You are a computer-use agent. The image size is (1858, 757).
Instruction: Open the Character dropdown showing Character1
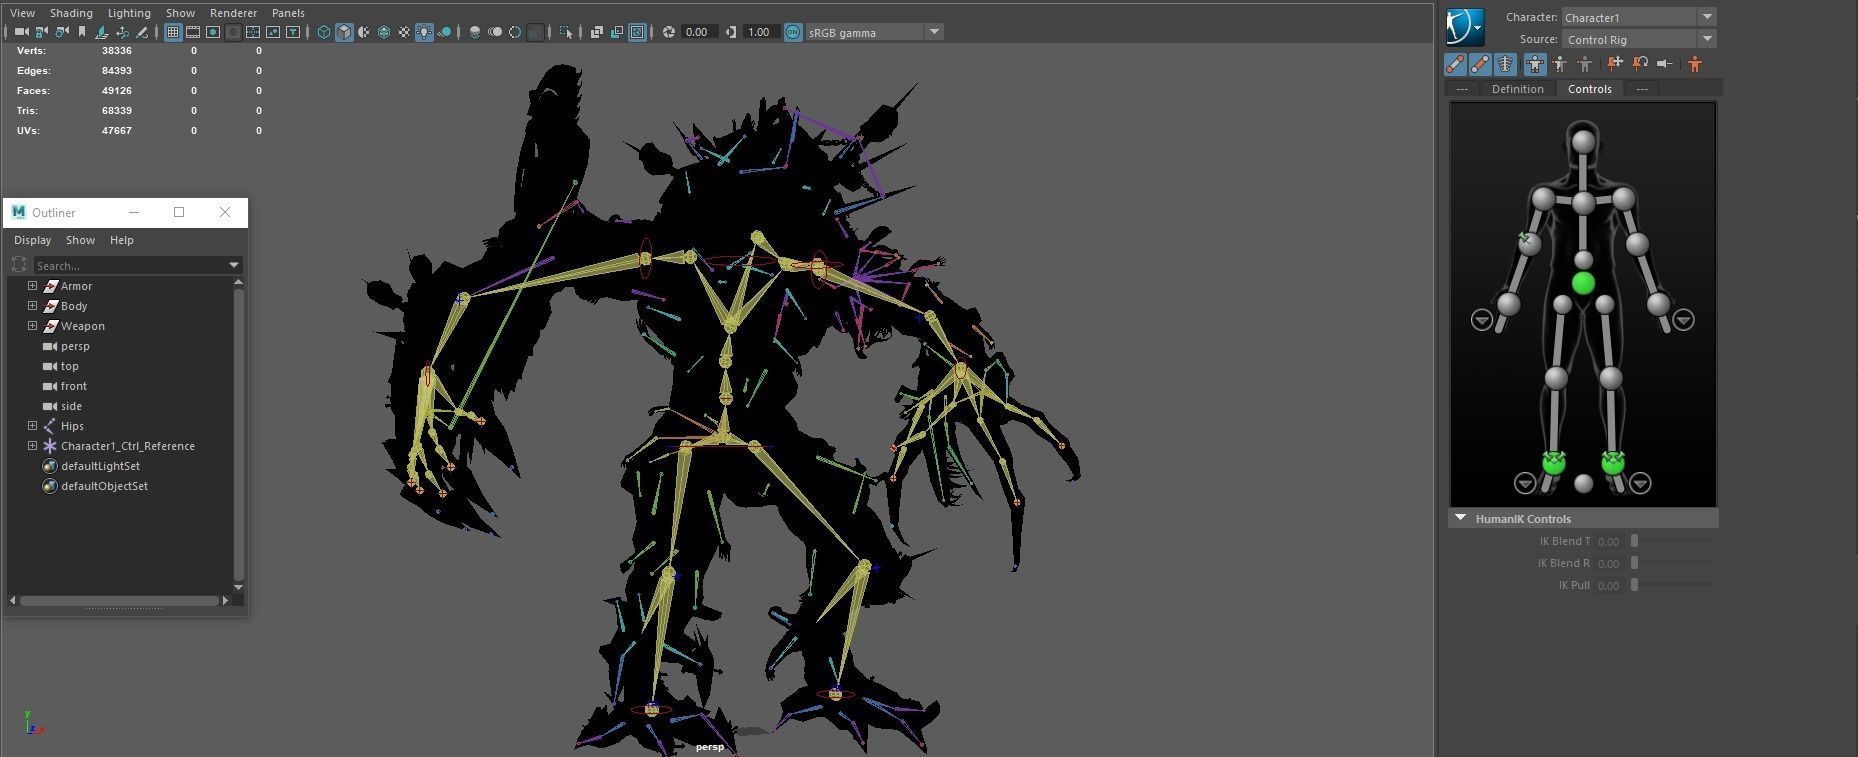coord(1639,17)
